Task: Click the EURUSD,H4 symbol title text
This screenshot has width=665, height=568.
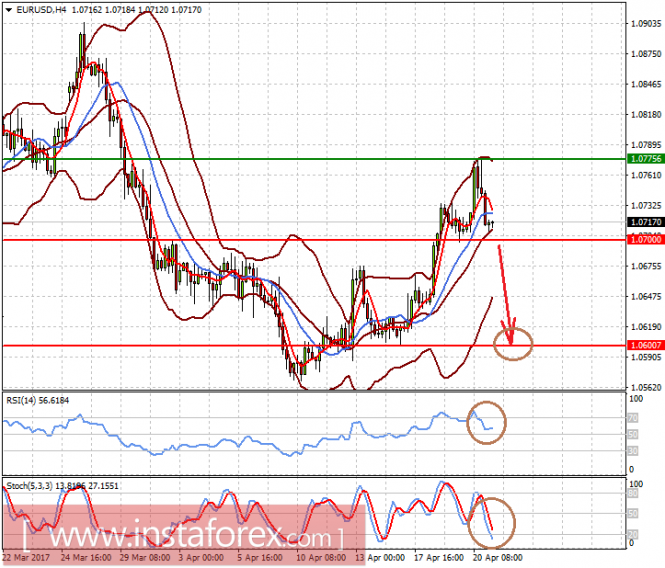Action: pyautogui.click(x=41, y=10)
